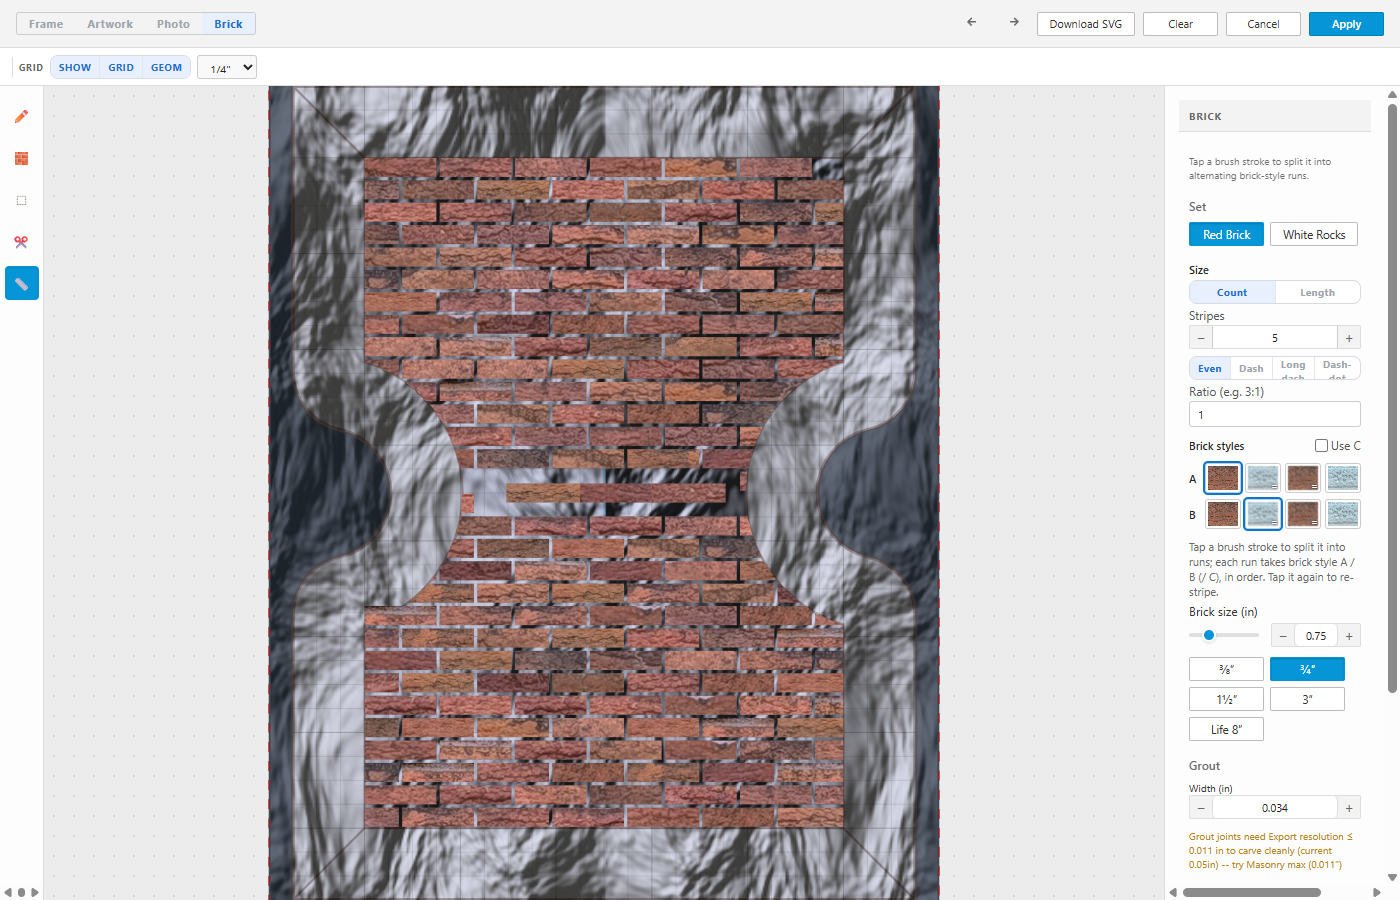This screenshot has height=900, width=1400.
Task: Toggle GEOM snap option
Action: [167, 68]
